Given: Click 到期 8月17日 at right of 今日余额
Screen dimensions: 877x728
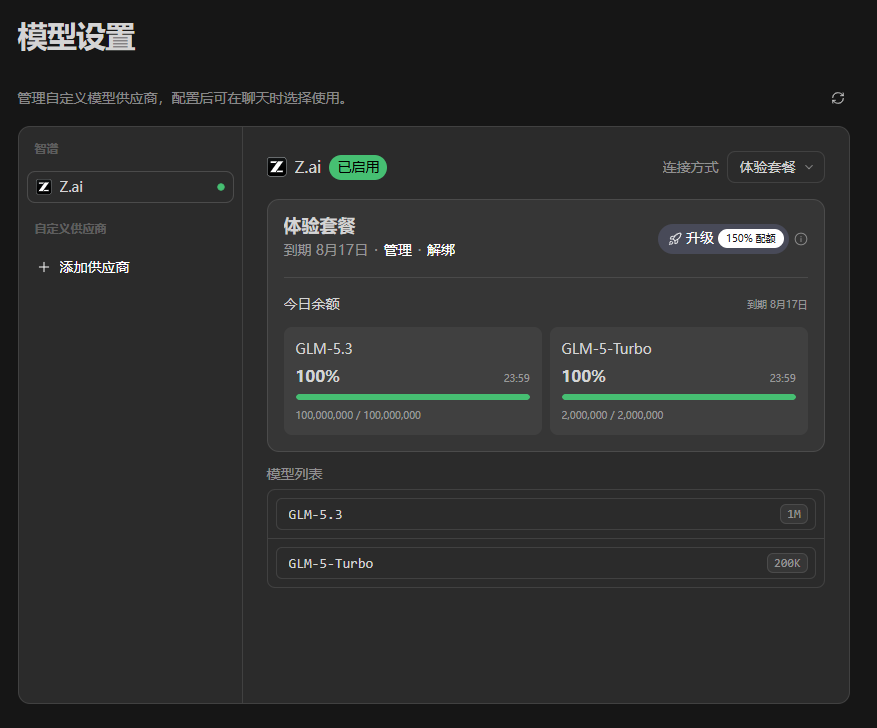Looking at the screenshot, I should (777, 305).
